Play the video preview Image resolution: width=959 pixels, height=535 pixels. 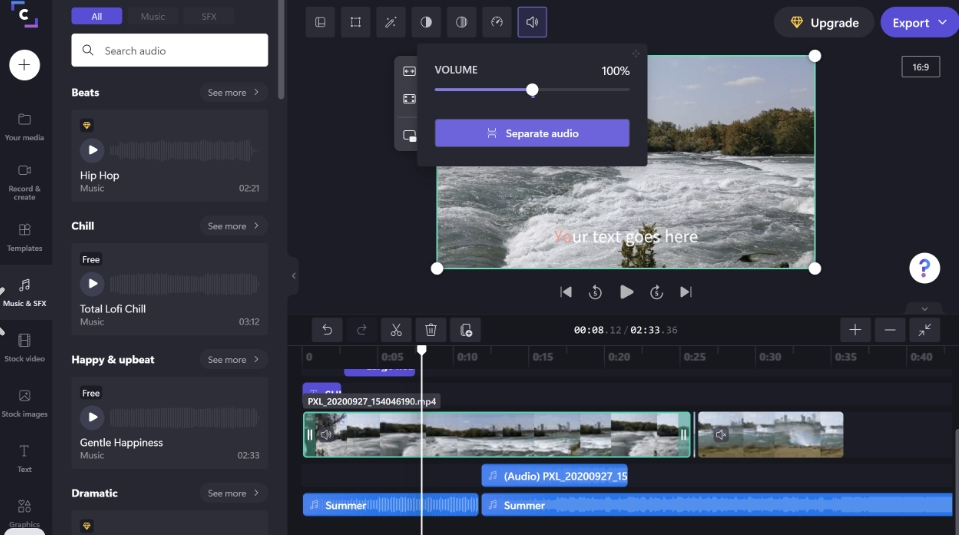pyautogui.click(x=626, y=292)
